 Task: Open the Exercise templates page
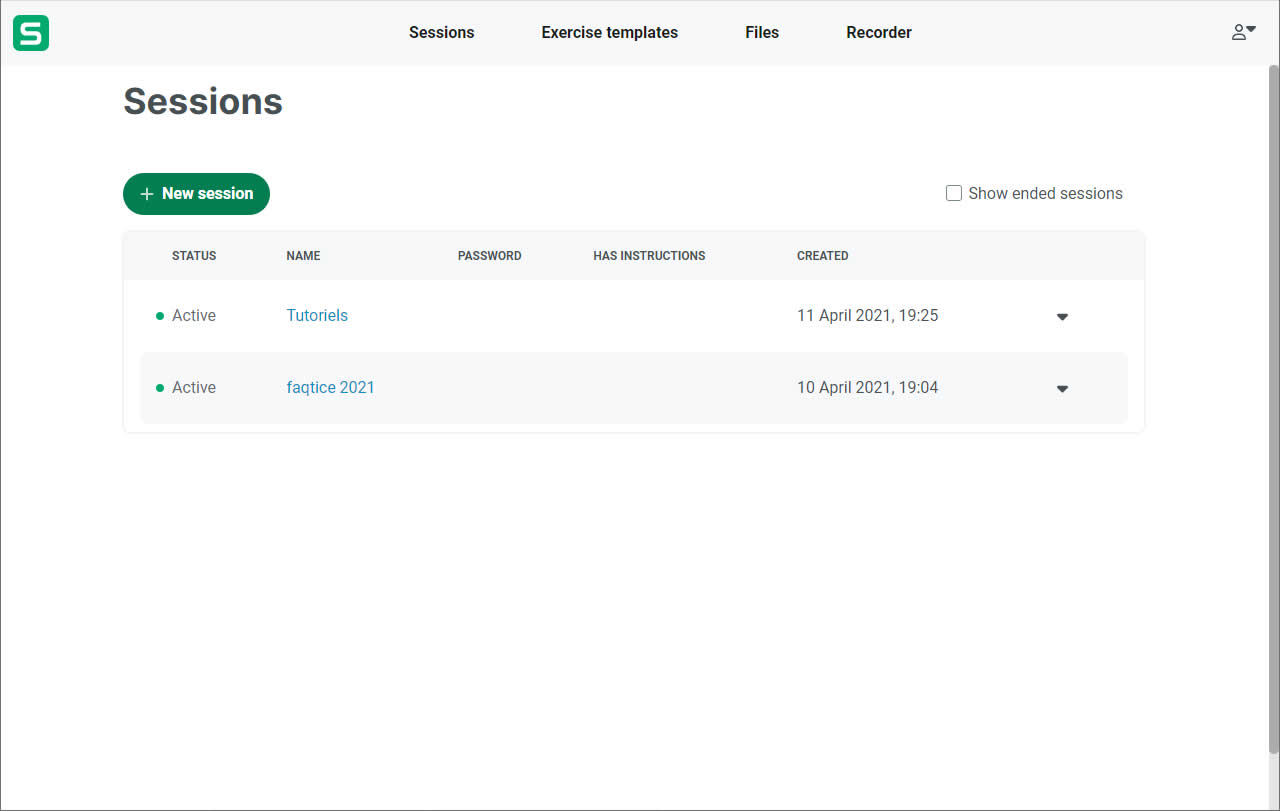609,32
